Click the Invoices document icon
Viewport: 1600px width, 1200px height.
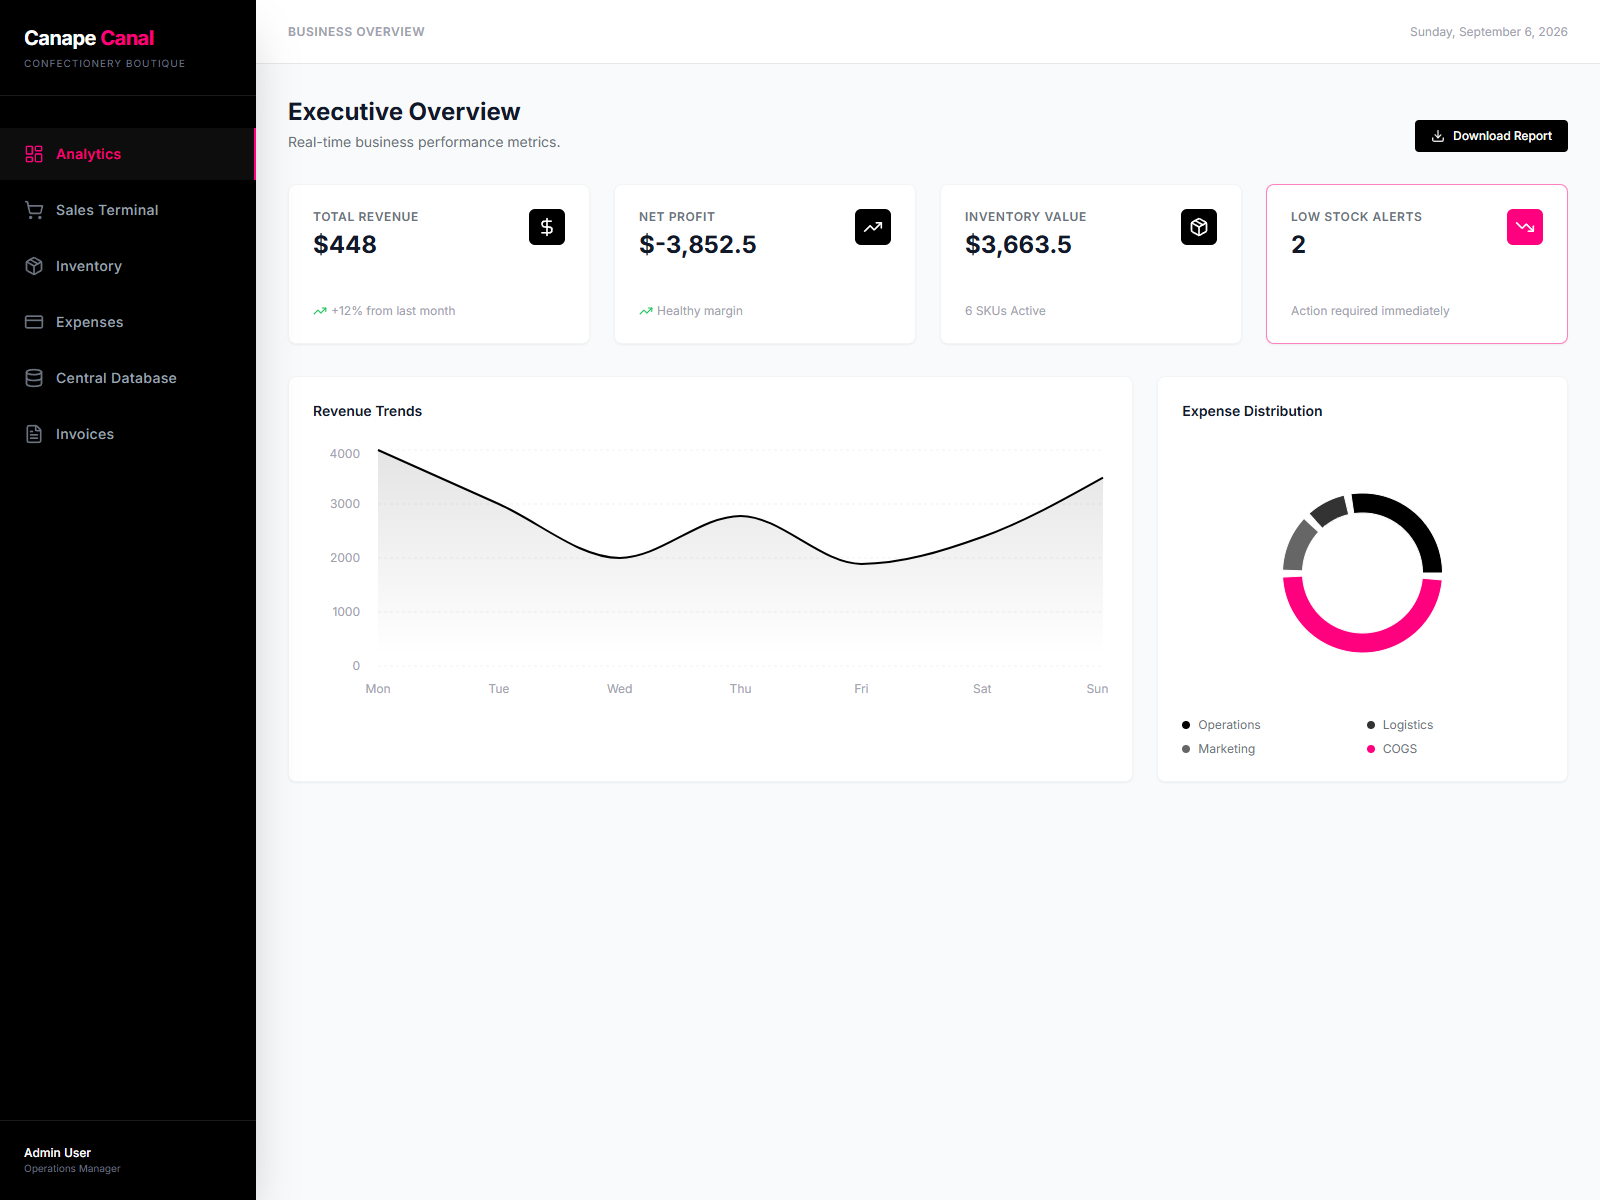pos(34,434)
